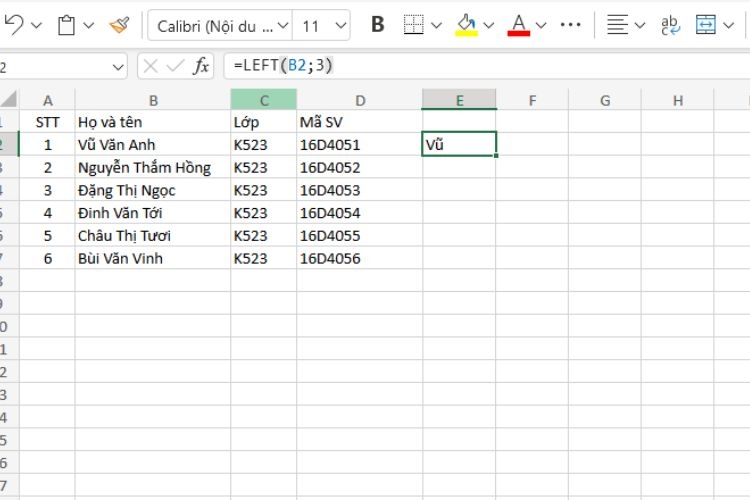This screenshot has height=500, width=750.
Task: Click the Merge cells icon
Action: [706, 24]
